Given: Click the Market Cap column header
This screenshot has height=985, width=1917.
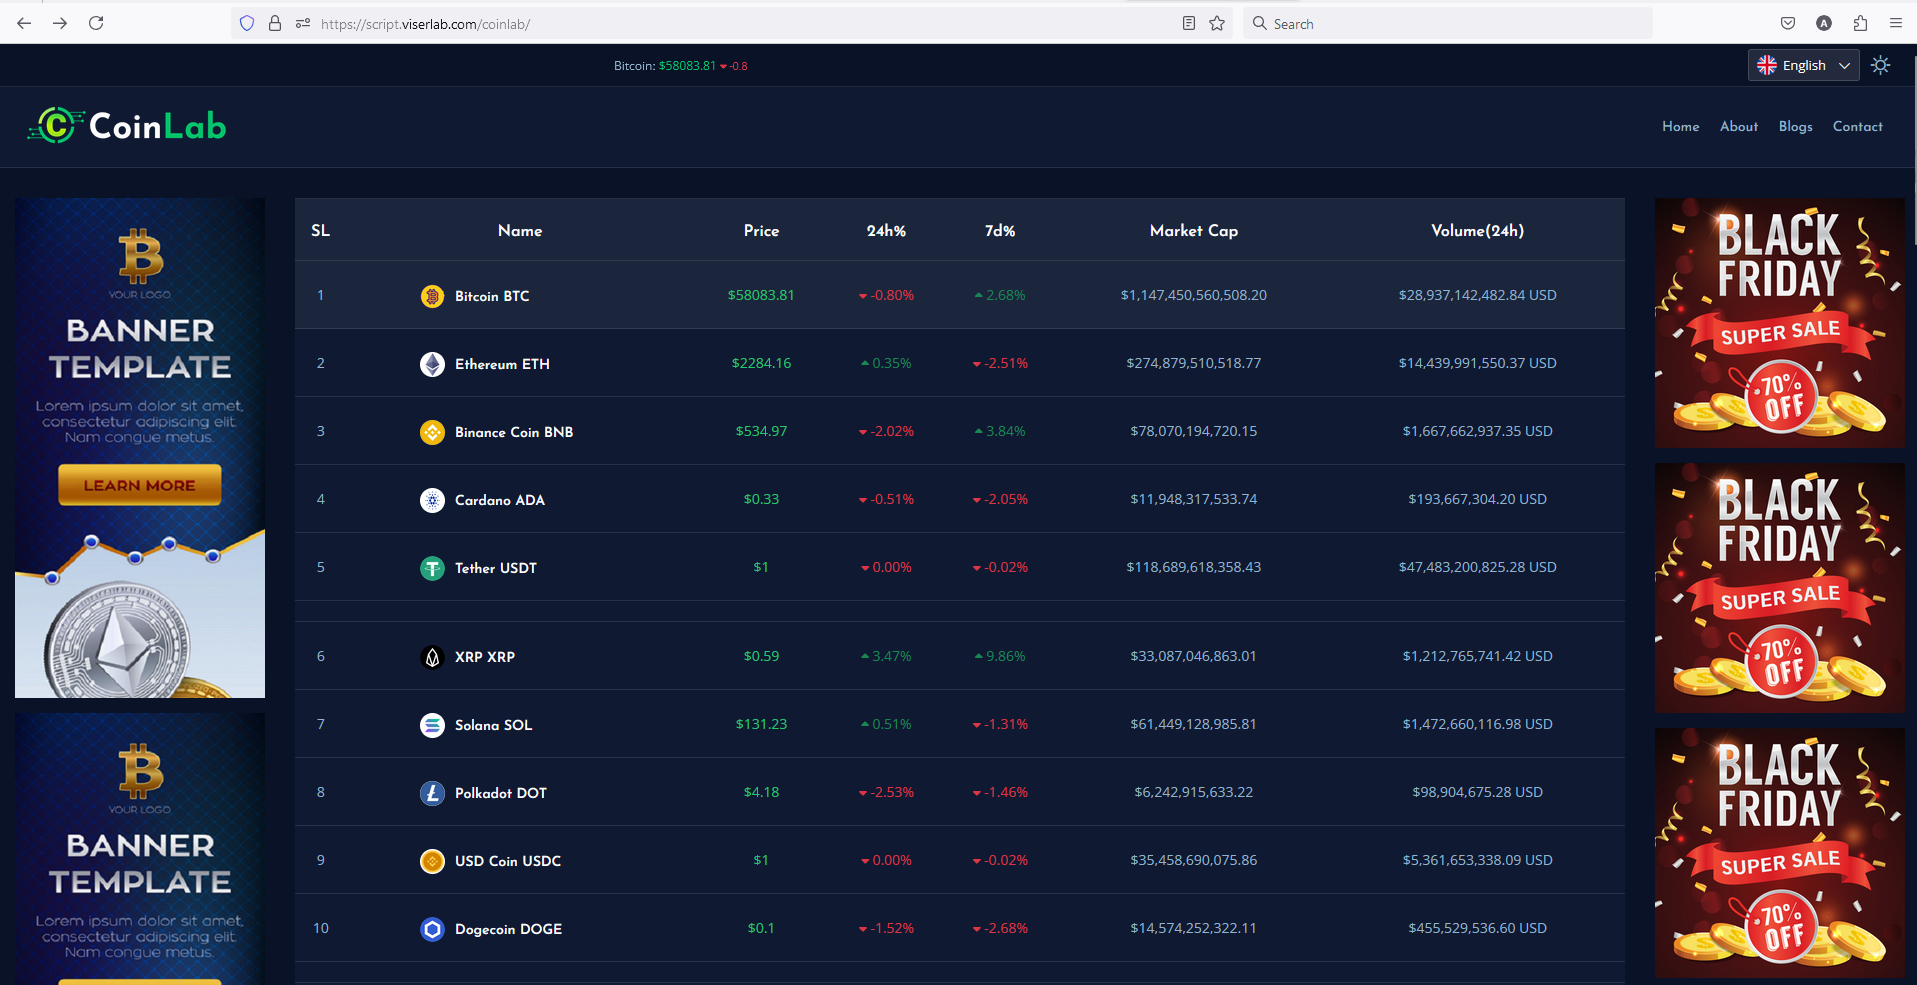Looking at the screenshot, I should 1194,231.
